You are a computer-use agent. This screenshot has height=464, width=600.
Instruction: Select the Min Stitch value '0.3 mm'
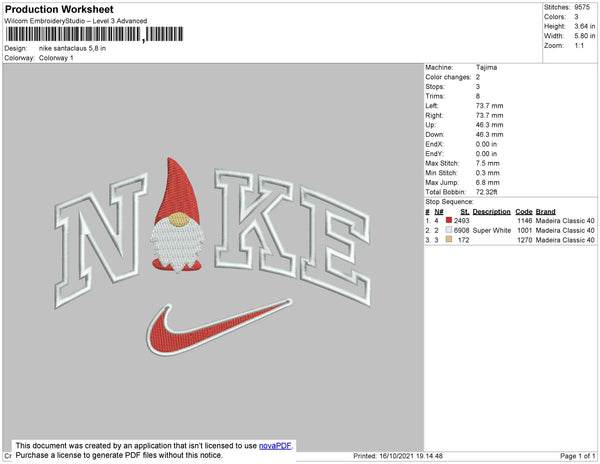[x=488, y=173]
